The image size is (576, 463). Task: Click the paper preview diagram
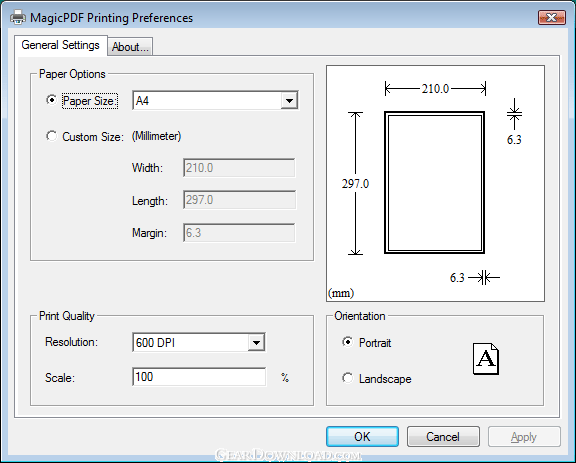(x=435, y=183)
